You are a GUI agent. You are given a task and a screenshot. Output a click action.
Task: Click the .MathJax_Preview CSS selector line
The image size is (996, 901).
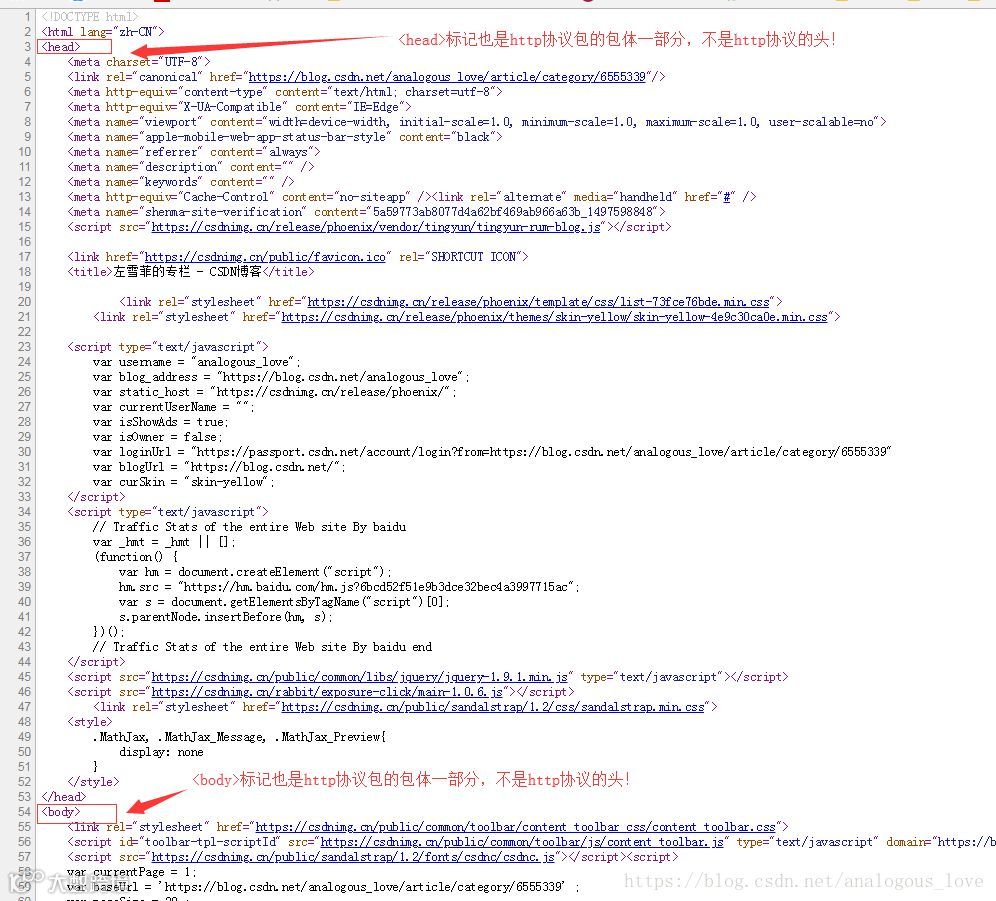[x=239, y=737]
